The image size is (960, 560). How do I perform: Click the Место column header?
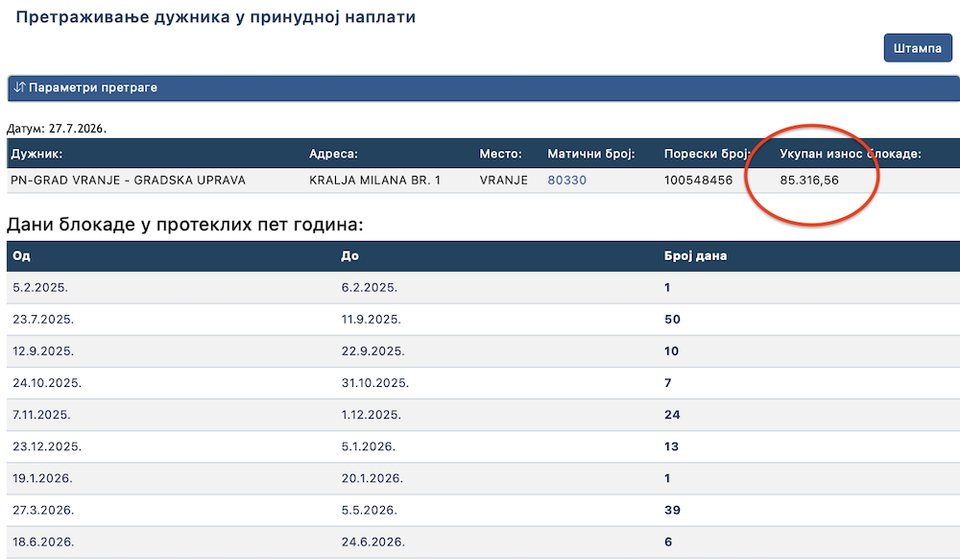[x=500, y=154]
